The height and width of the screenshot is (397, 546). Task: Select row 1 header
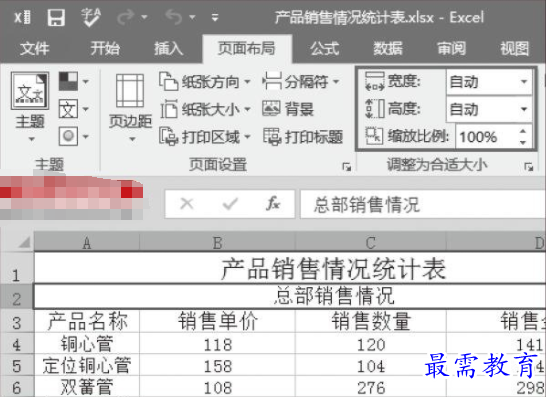pyautogui.click(x=16, y=267)
